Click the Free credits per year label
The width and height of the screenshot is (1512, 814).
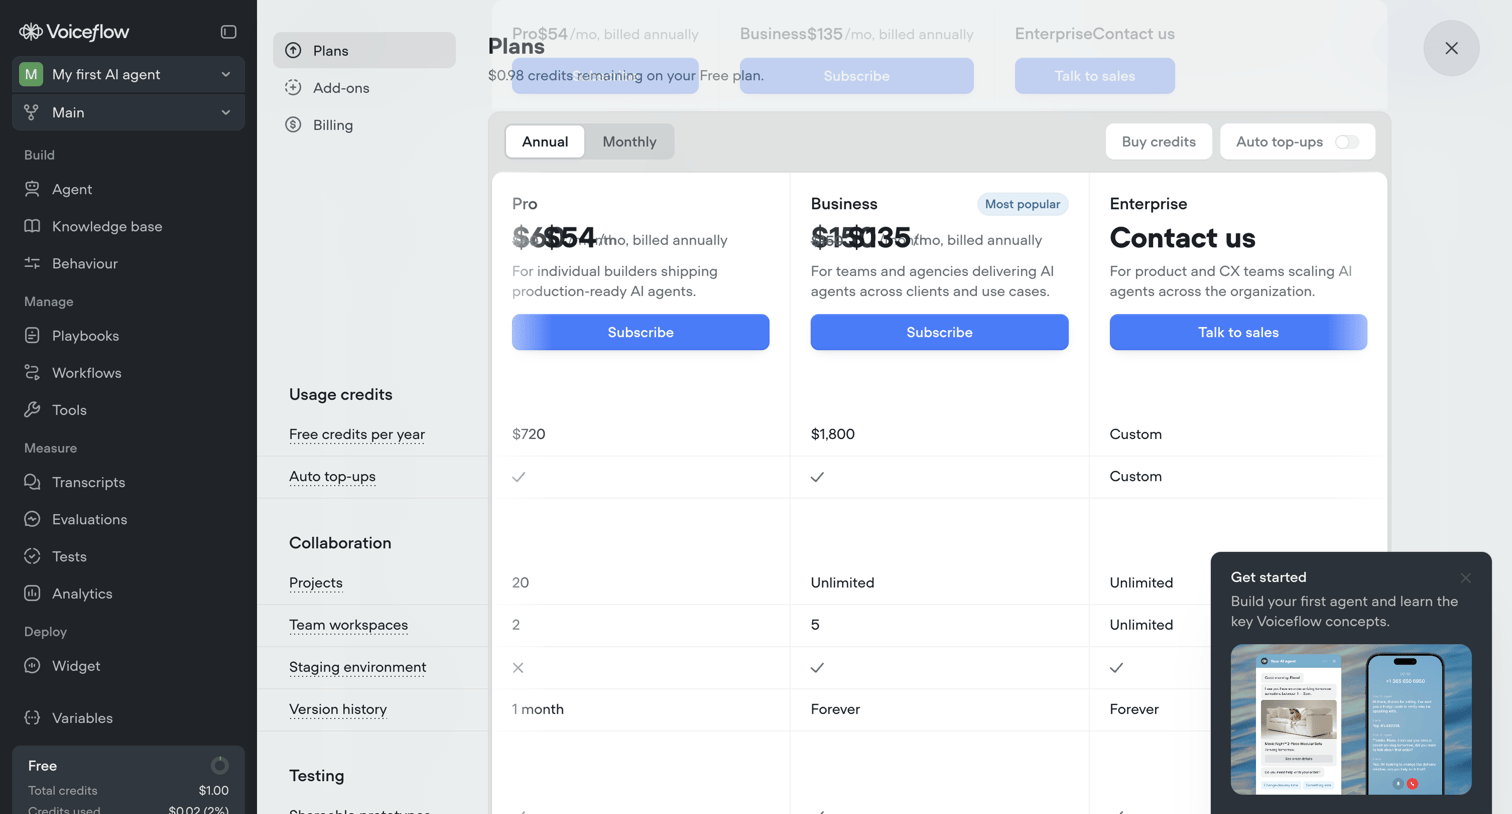(x=357, y=434)
